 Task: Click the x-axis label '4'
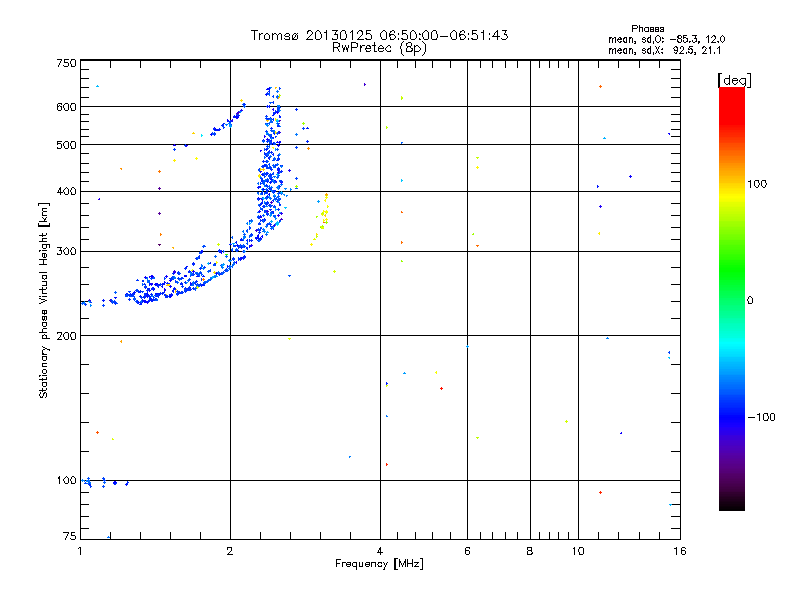[x=380, y=551]
